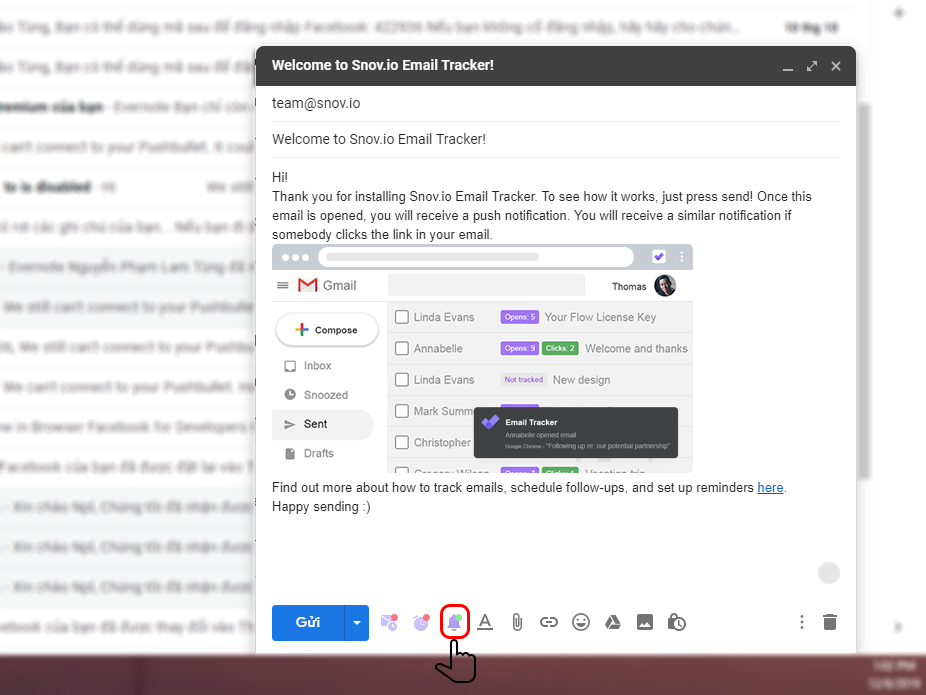Insert a file from Google Drive
Screen dimensions: 926x695
tap(613, 622)
